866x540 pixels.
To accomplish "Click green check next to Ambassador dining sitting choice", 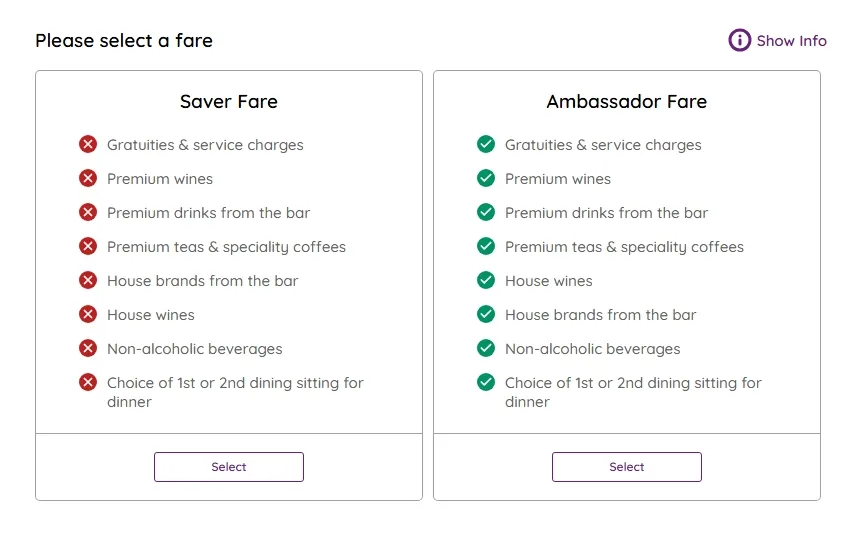I will pyautogui.click(x=486, y=383).
